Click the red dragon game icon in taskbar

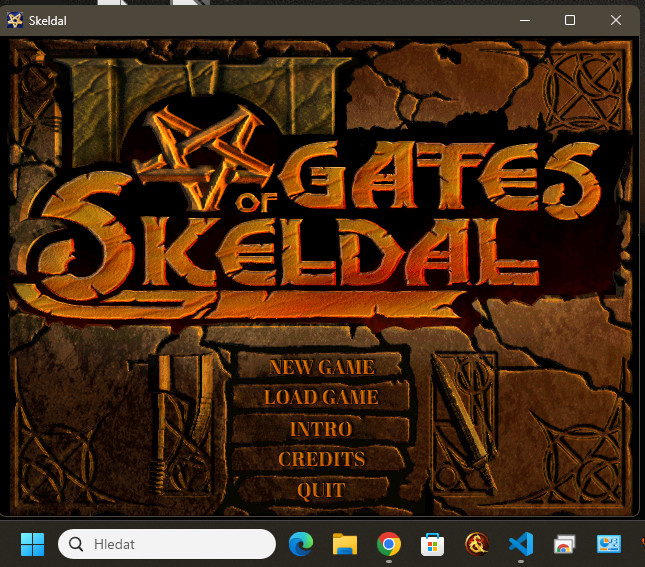pyautogui.click(x=477, y=544)
